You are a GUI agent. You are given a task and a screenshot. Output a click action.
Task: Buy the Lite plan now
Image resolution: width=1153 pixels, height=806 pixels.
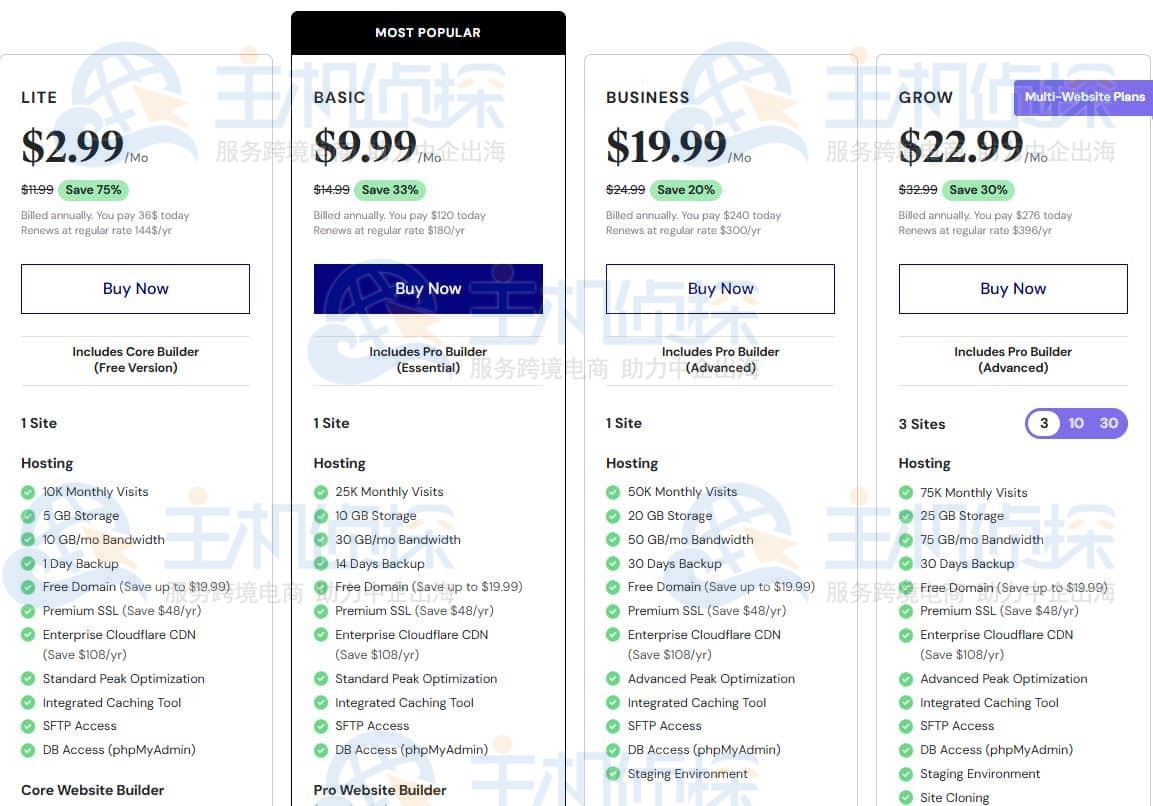[x=135, y=289]
